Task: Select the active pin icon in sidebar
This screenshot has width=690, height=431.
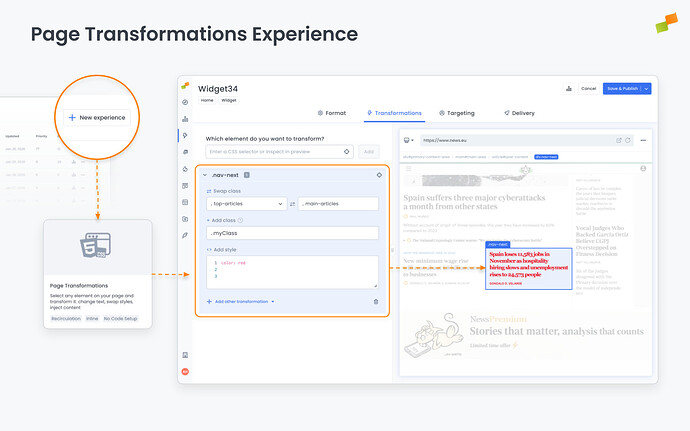Action: tap(185, 136)
